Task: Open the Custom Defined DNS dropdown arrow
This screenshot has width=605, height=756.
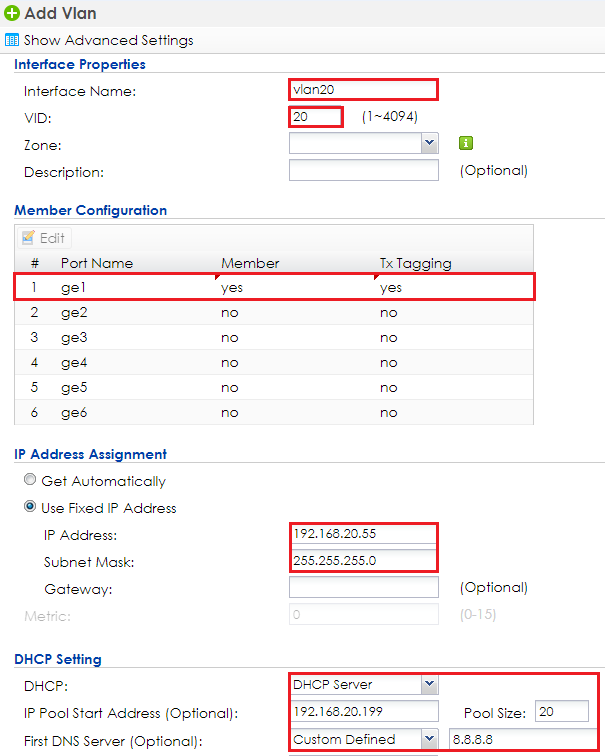Action: click(430, 739)
